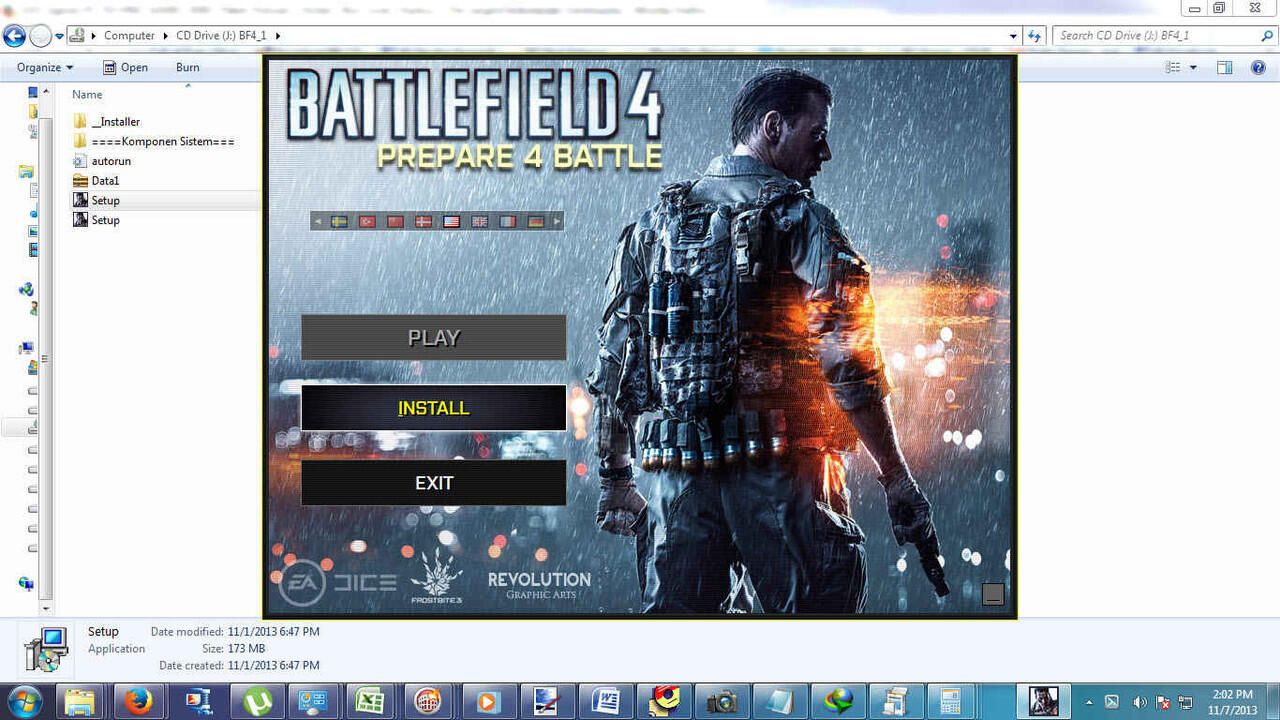1280x720 pixels.
Task: Select the autorun file
Action: (101, 161)
